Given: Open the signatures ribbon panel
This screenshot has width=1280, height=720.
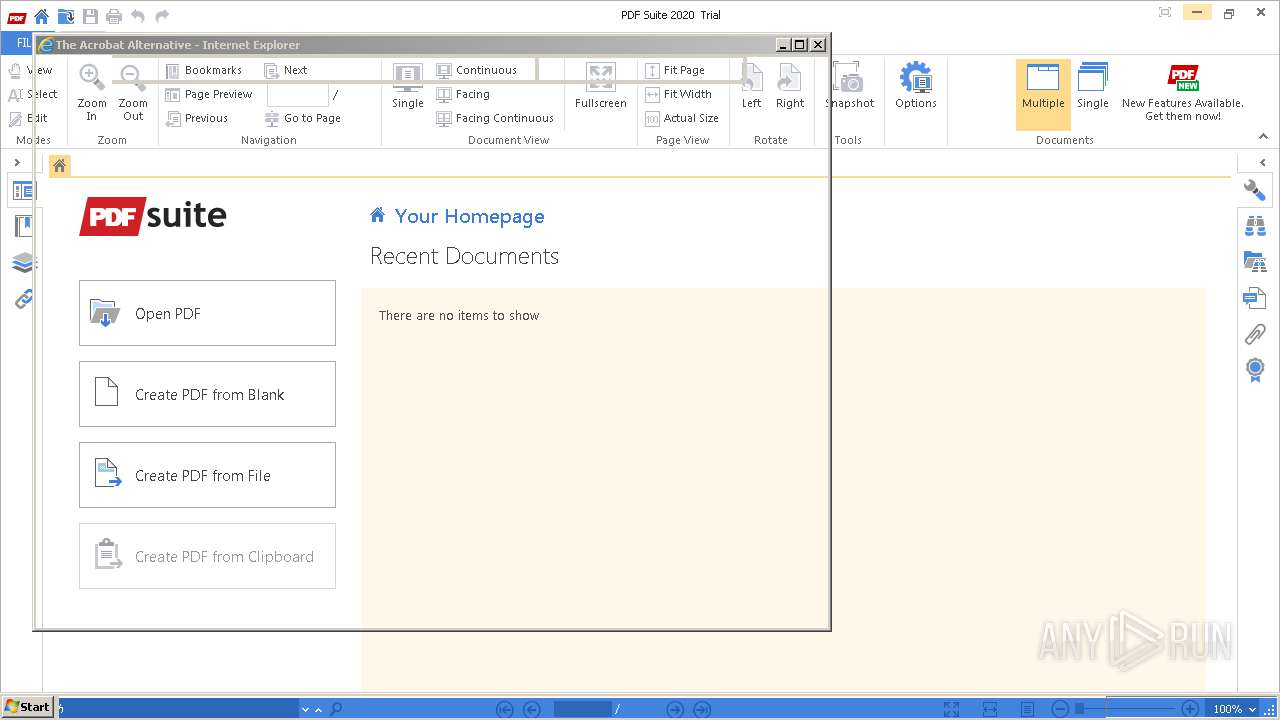Looking at the screenshot, I should [x=1255, y=370].
